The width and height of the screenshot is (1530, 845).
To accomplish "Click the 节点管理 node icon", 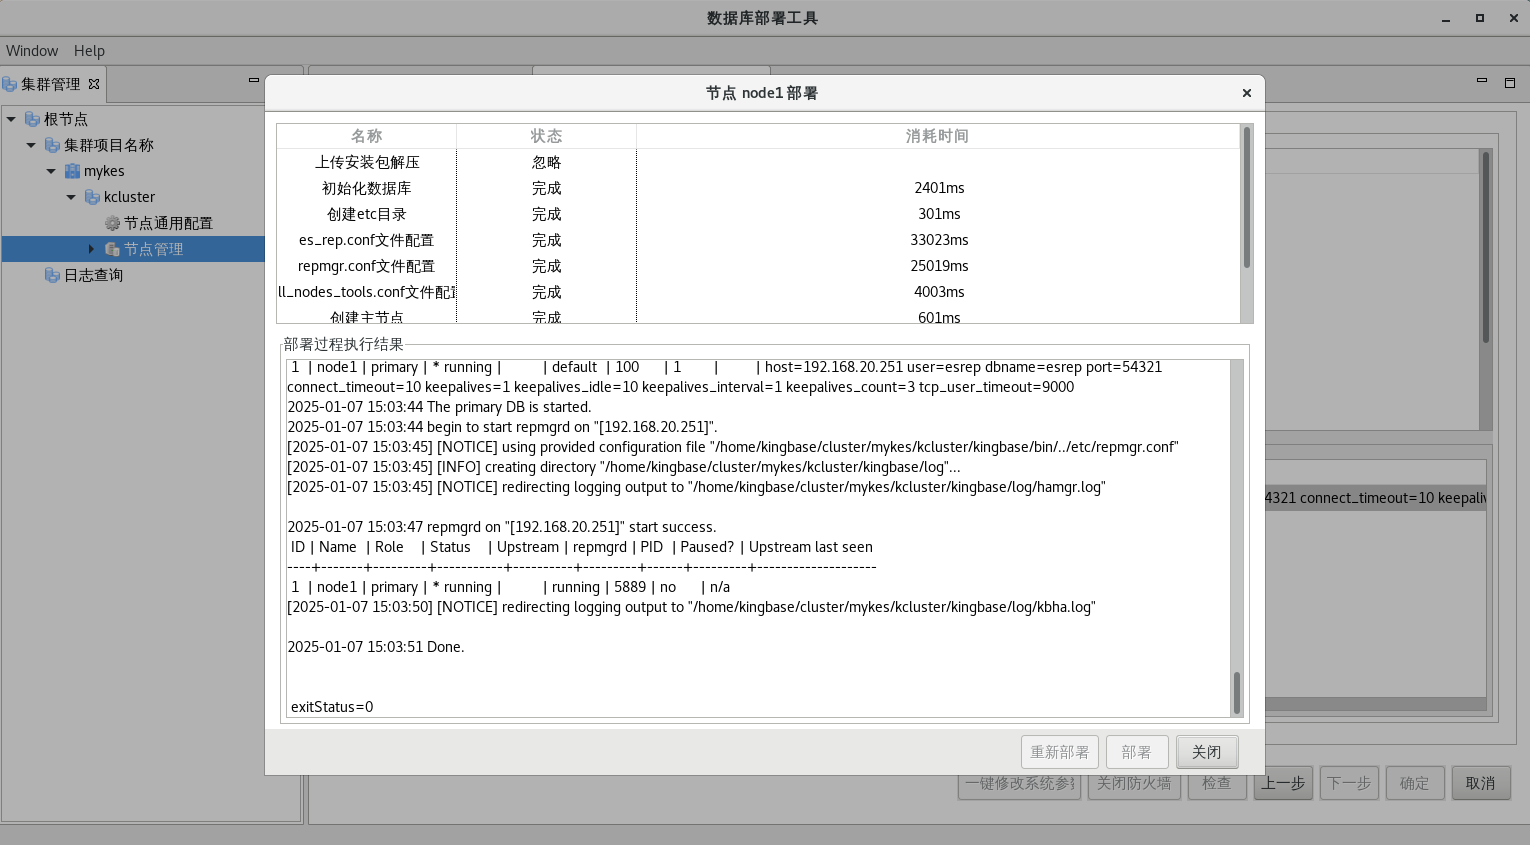I will coord(112,249).
